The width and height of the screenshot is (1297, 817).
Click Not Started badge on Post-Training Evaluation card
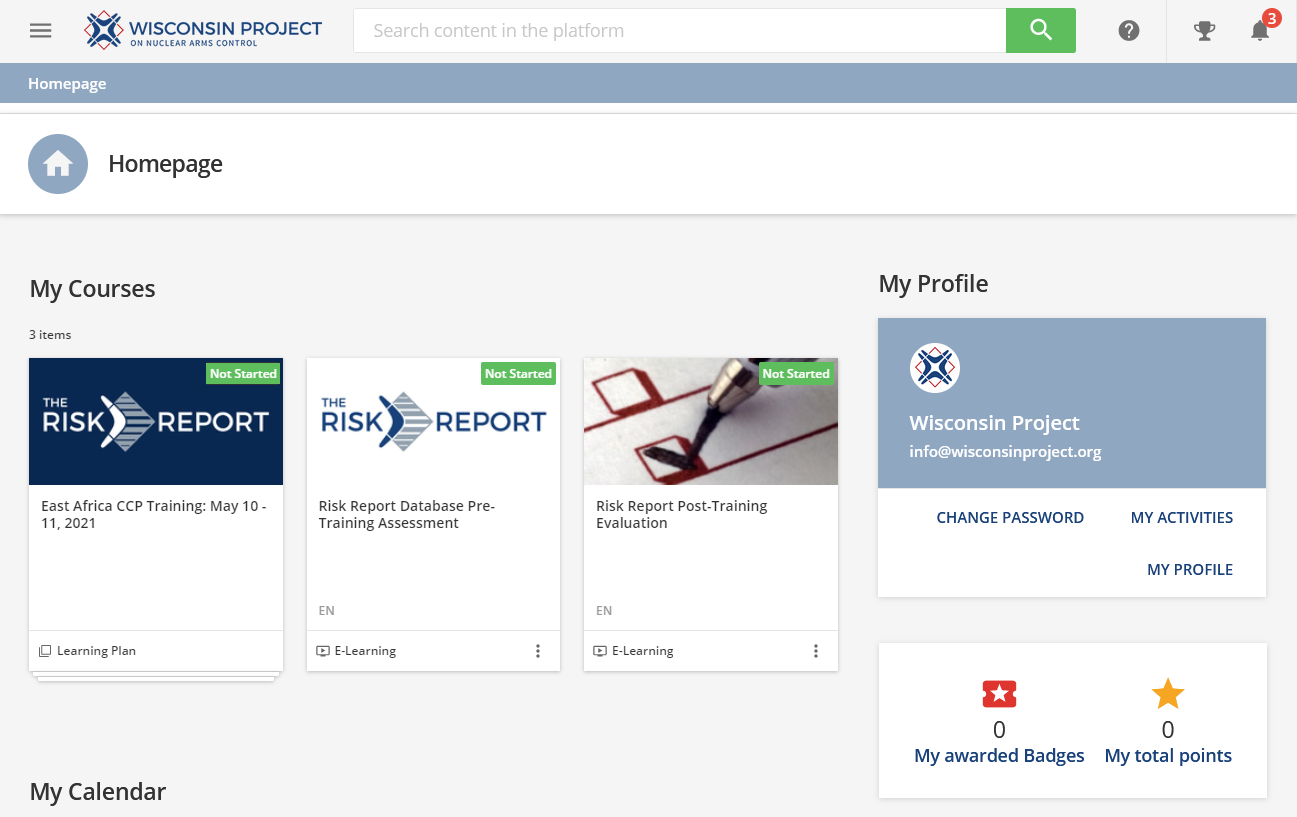796,374
